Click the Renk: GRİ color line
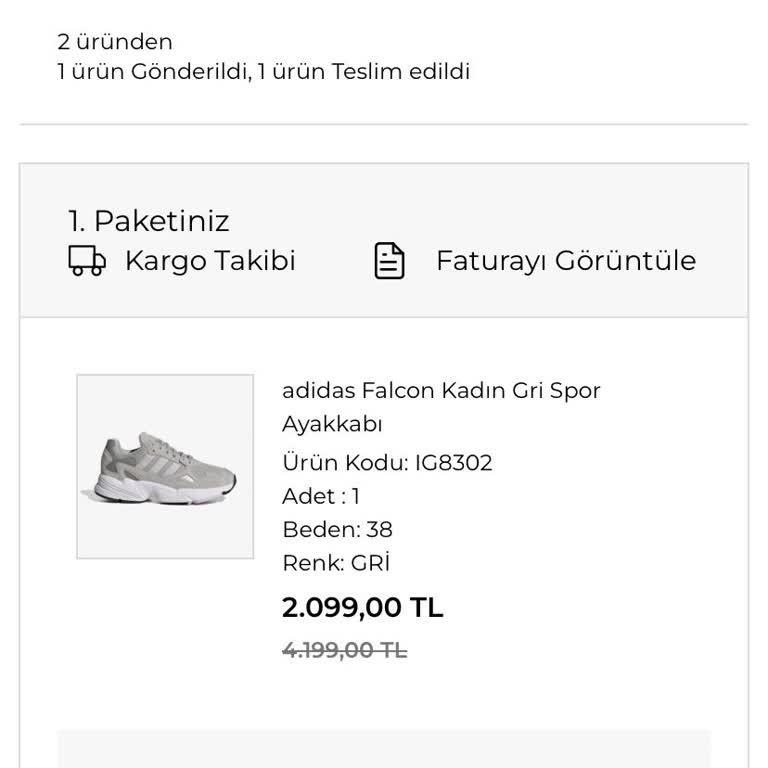 coord(336,562)
